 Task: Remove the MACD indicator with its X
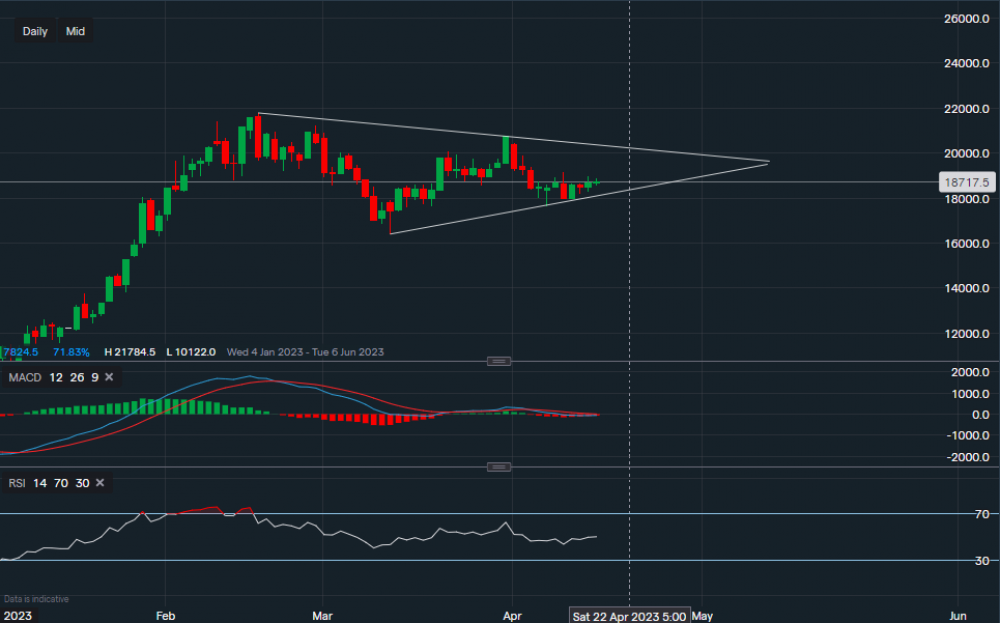109,377
